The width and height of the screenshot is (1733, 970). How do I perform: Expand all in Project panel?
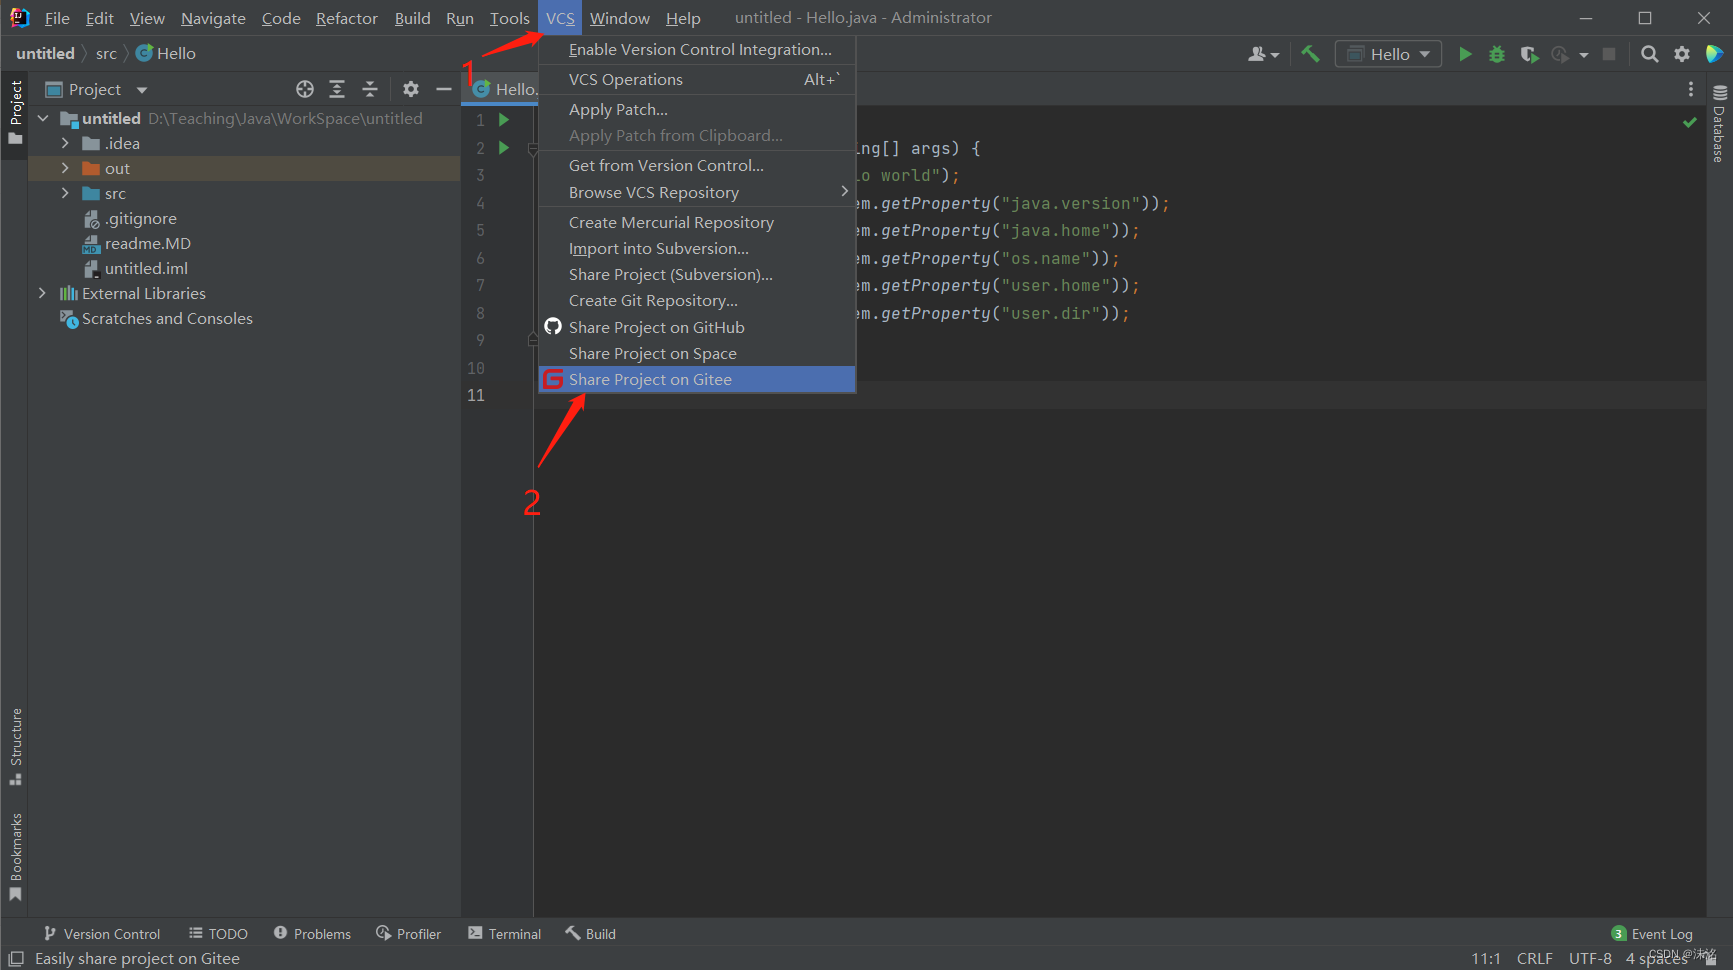click(337, 89)
